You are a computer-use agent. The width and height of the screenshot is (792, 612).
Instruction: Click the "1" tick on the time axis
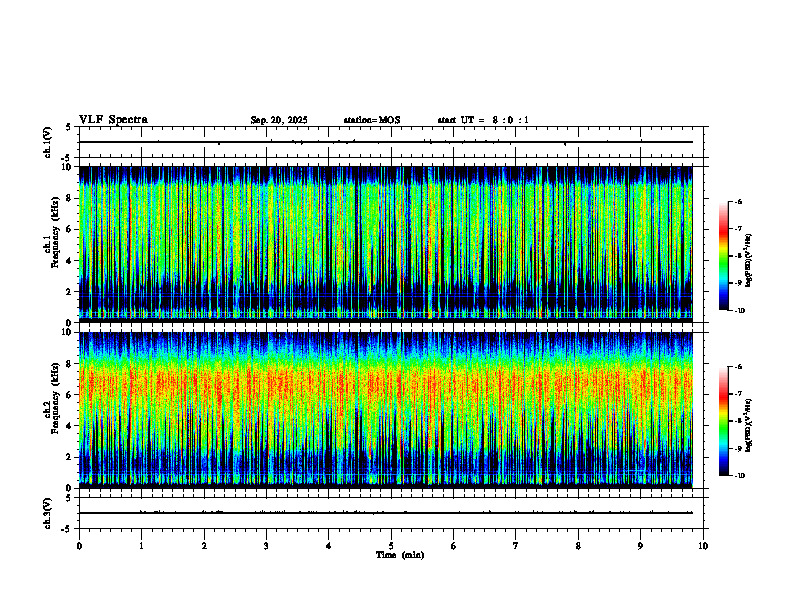point(141,546)
